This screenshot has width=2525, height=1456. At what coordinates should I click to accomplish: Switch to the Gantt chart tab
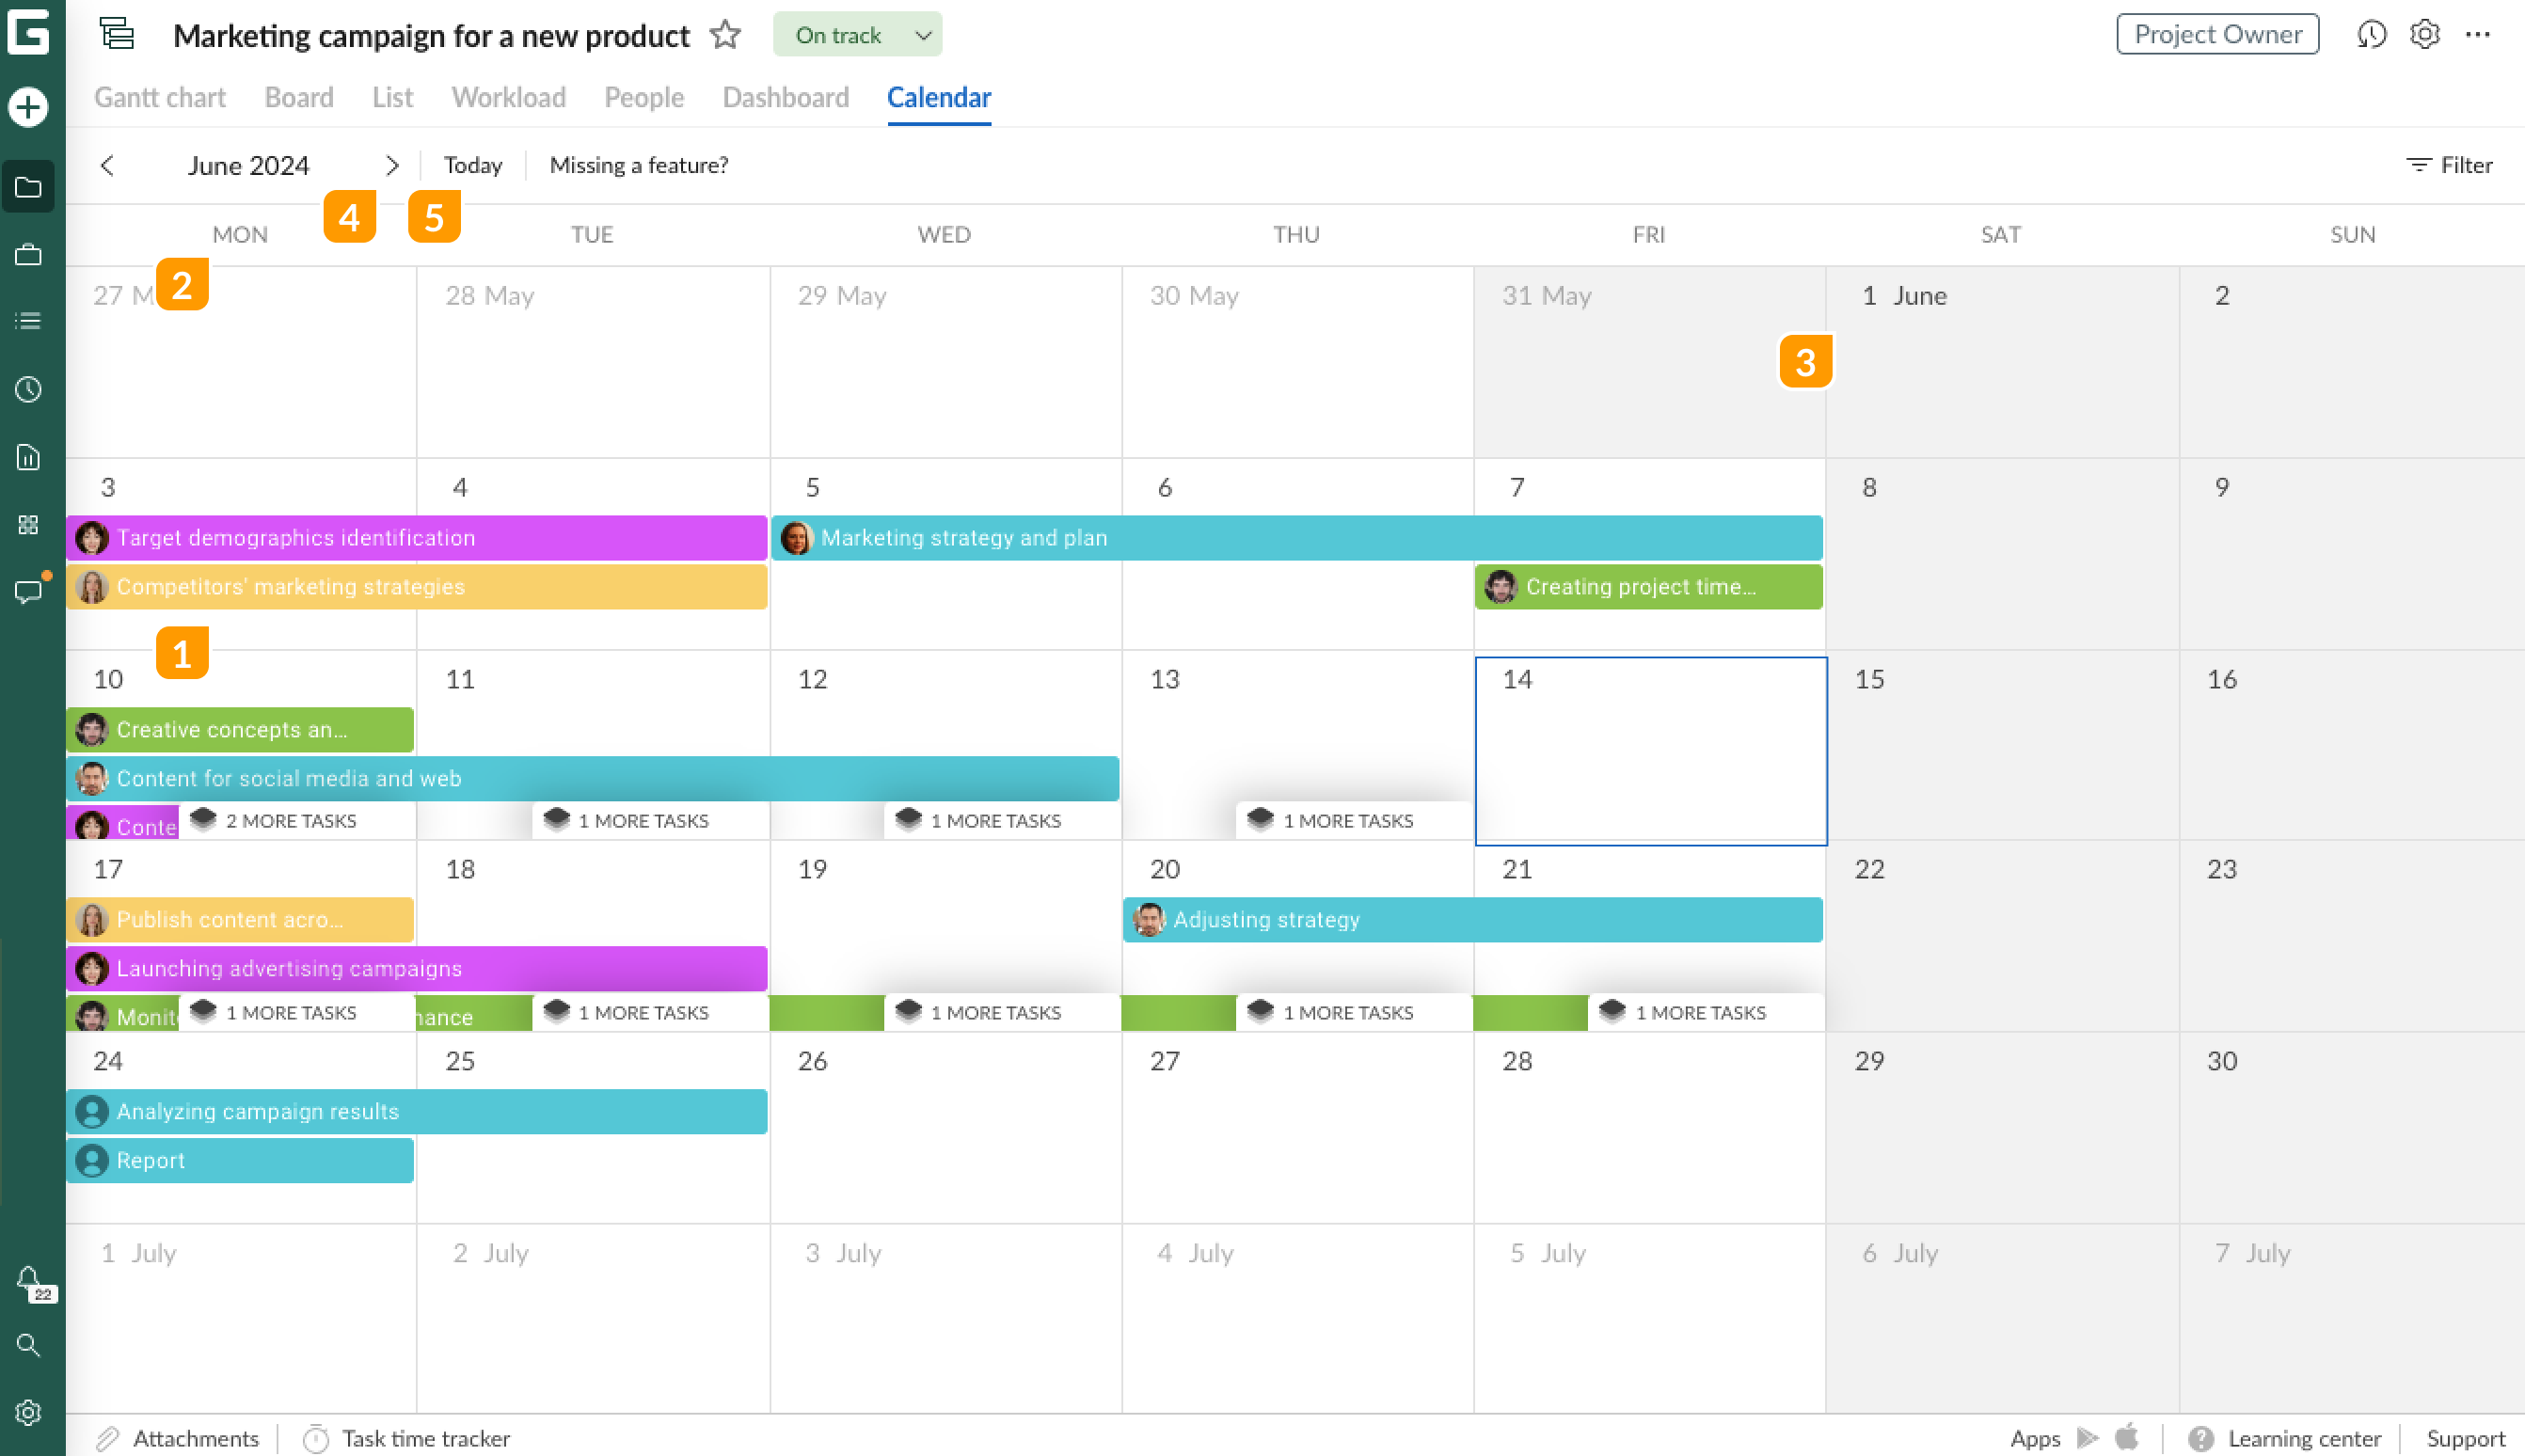[x=159, y=97]
